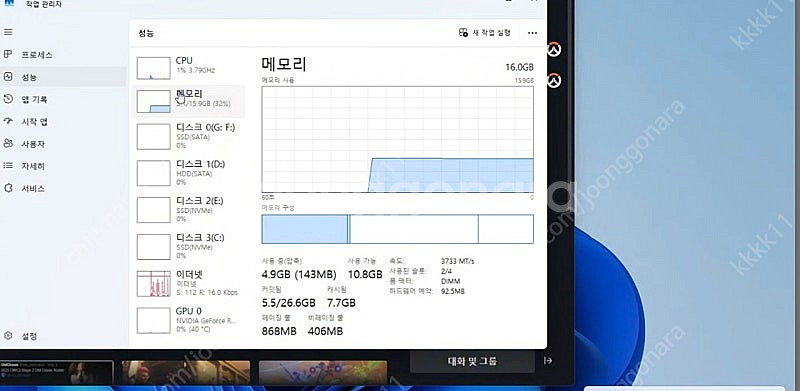
Task: Click the 프로세스 sidebar icon
Action: [x=8, y=54]
